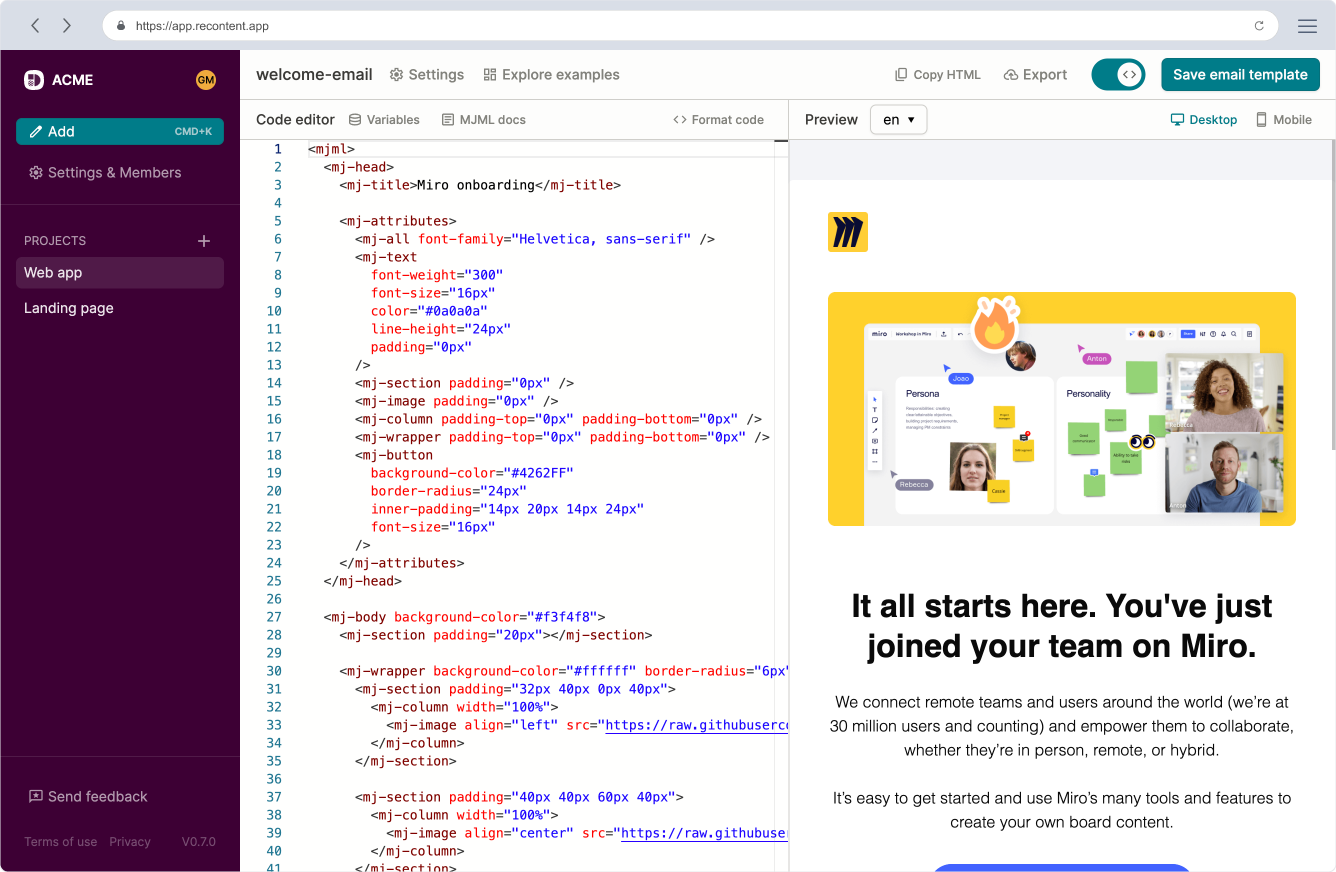The width and height of the screenshot is (1336, 872).
Task: Click Format code
Action: [719, 120]
